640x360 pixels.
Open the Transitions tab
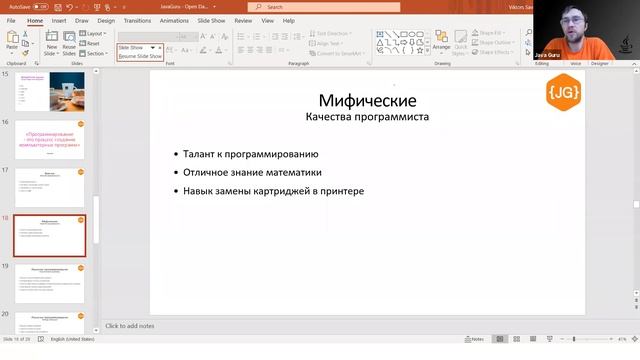click(137, 20)
